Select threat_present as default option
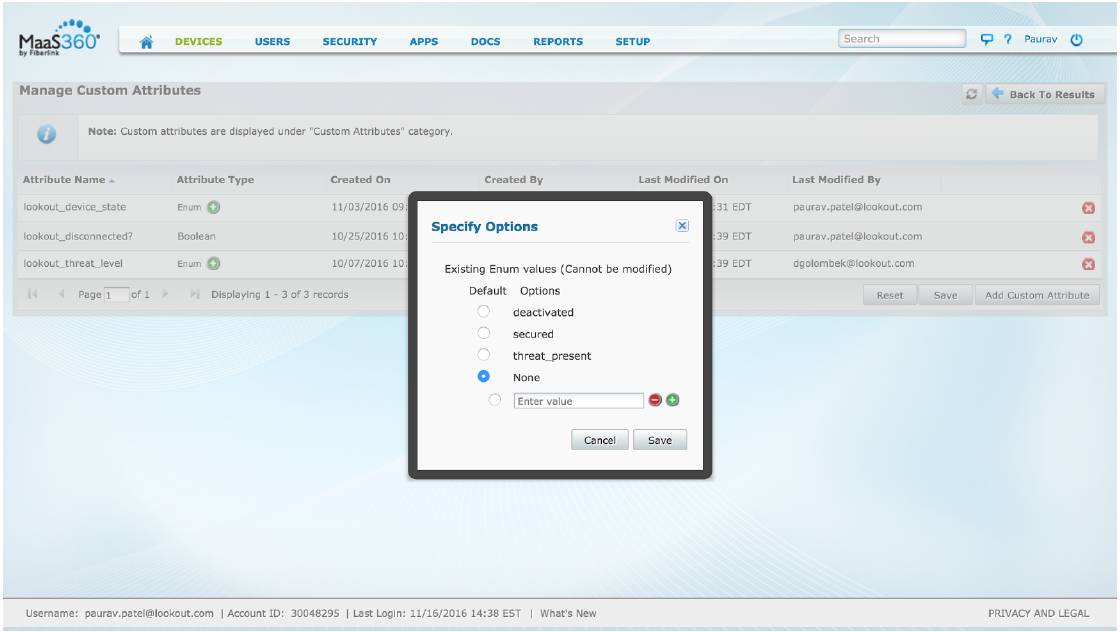1120x632 pixels. point(484,354)
